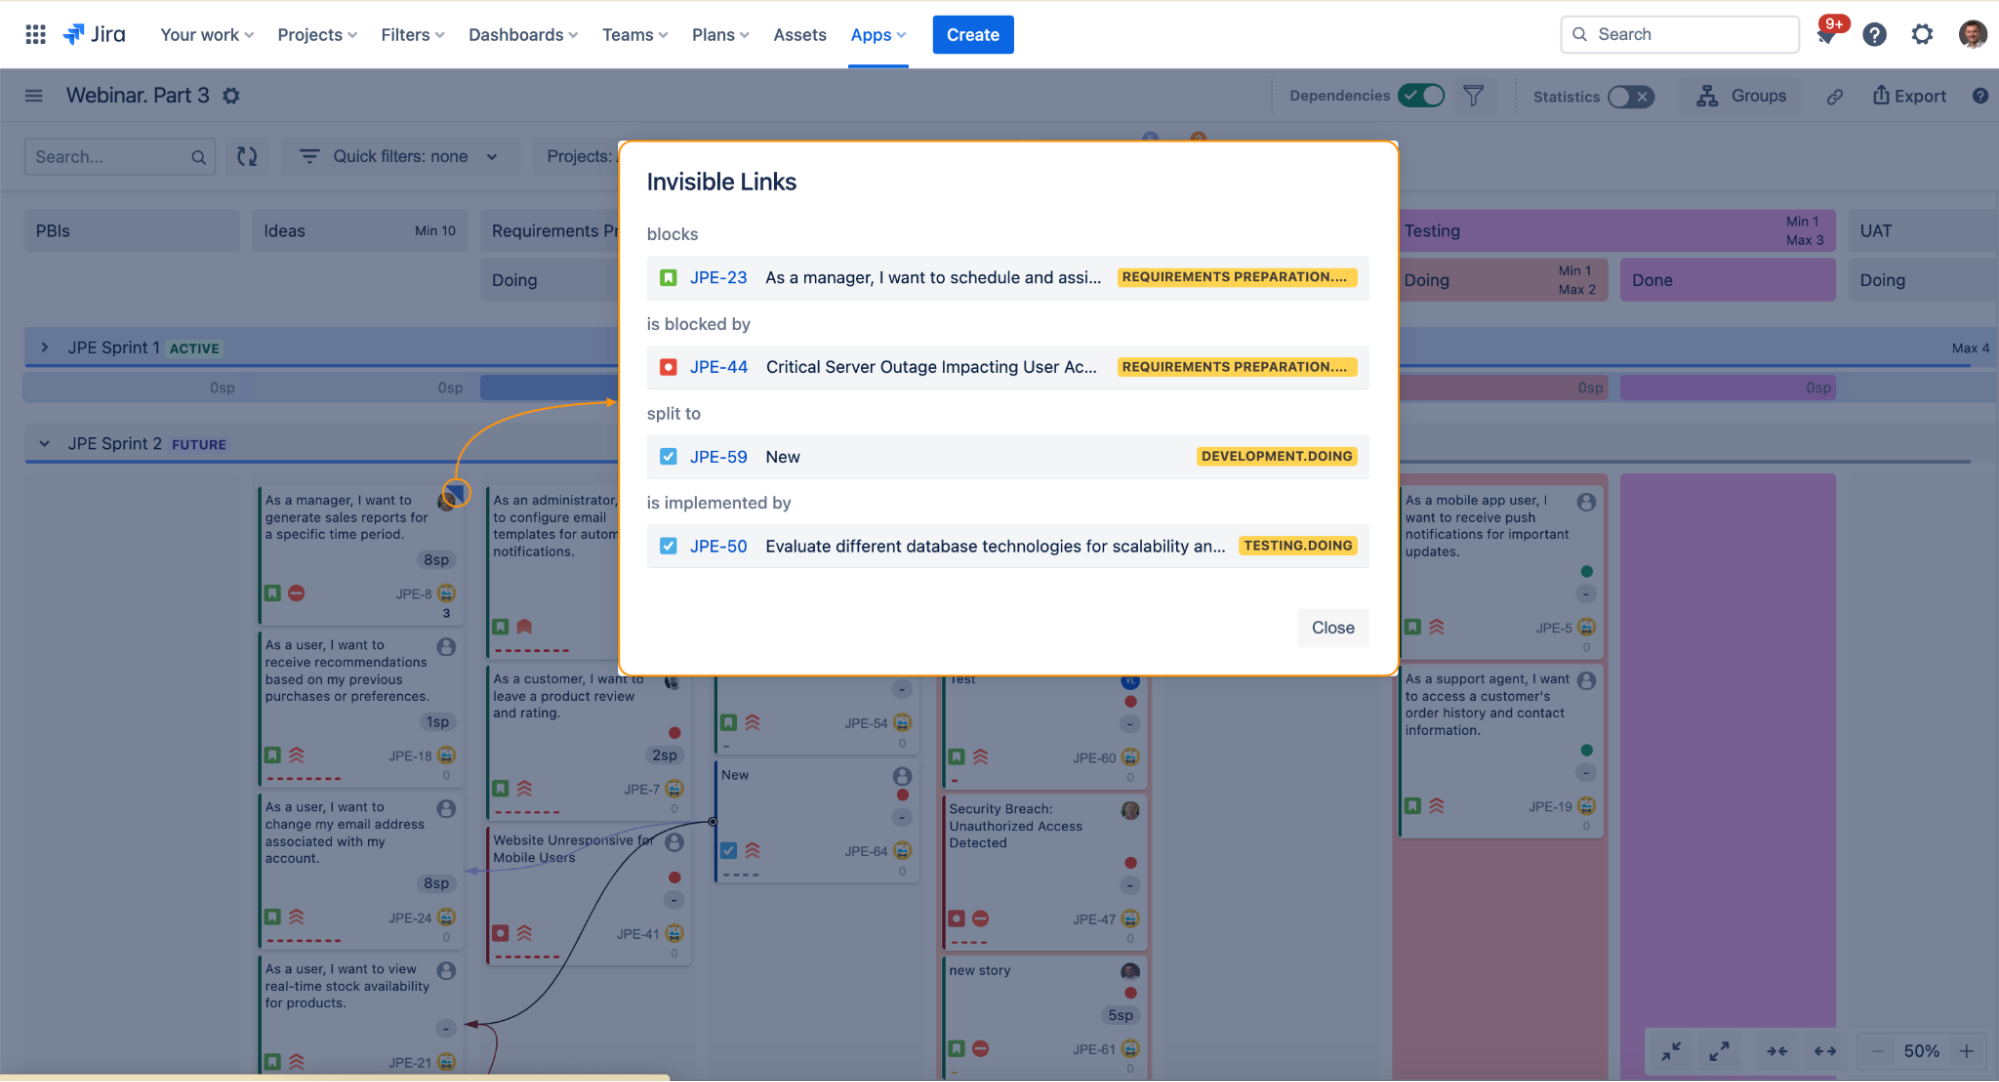
Task: Click the notifications bell icon
Action: [1827, 35]
